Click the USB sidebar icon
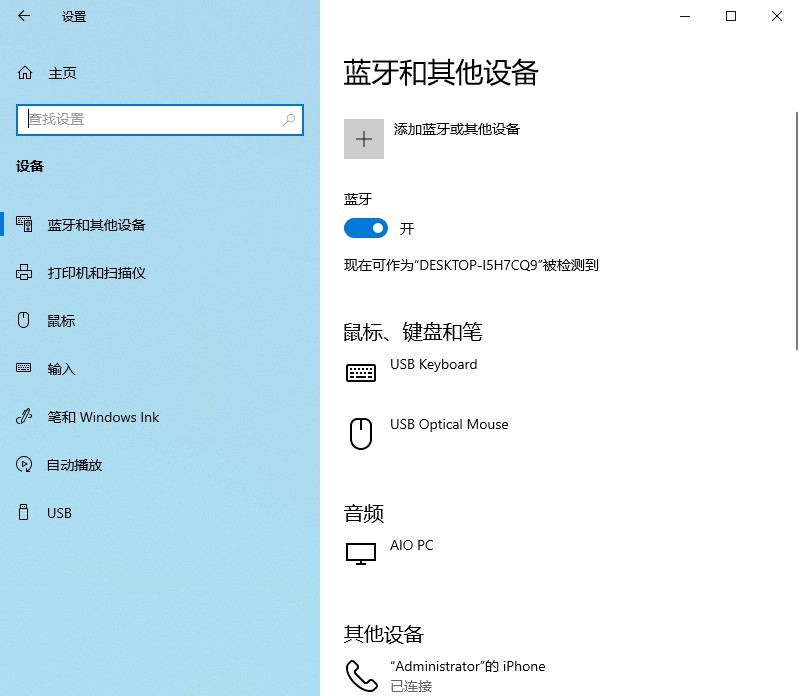 tap(22, 512)
